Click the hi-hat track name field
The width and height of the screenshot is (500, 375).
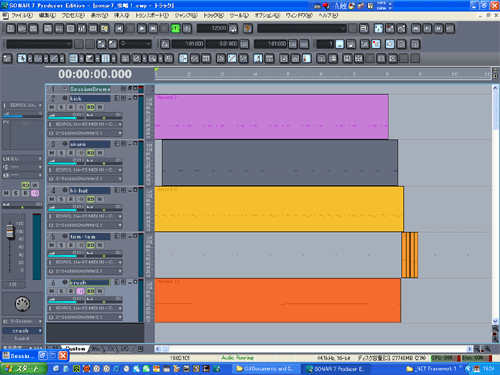point(90,190)
